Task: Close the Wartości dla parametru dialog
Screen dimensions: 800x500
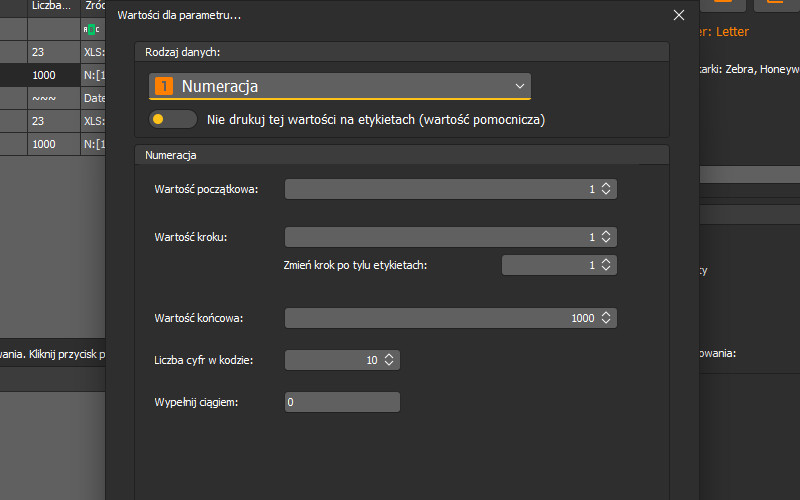Action: point(679,15)
